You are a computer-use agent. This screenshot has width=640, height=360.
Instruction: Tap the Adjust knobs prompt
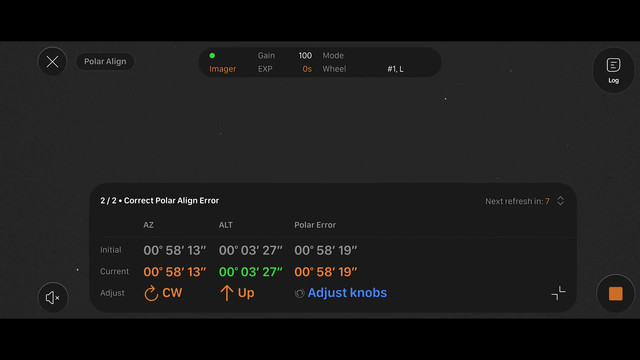(347, 293)
